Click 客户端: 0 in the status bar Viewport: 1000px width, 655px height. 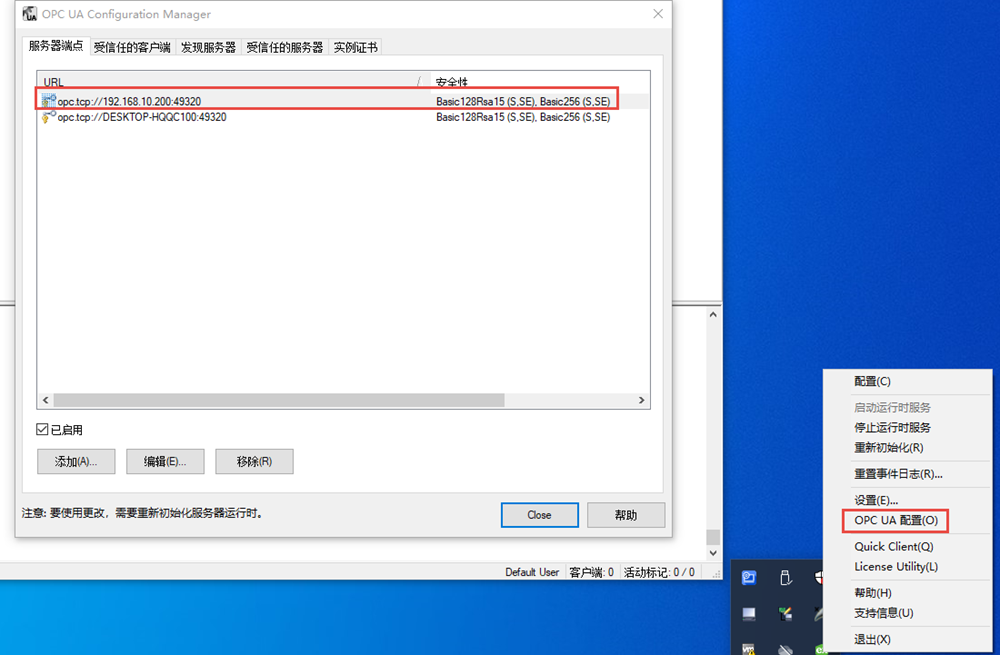(x=591, y=572)
